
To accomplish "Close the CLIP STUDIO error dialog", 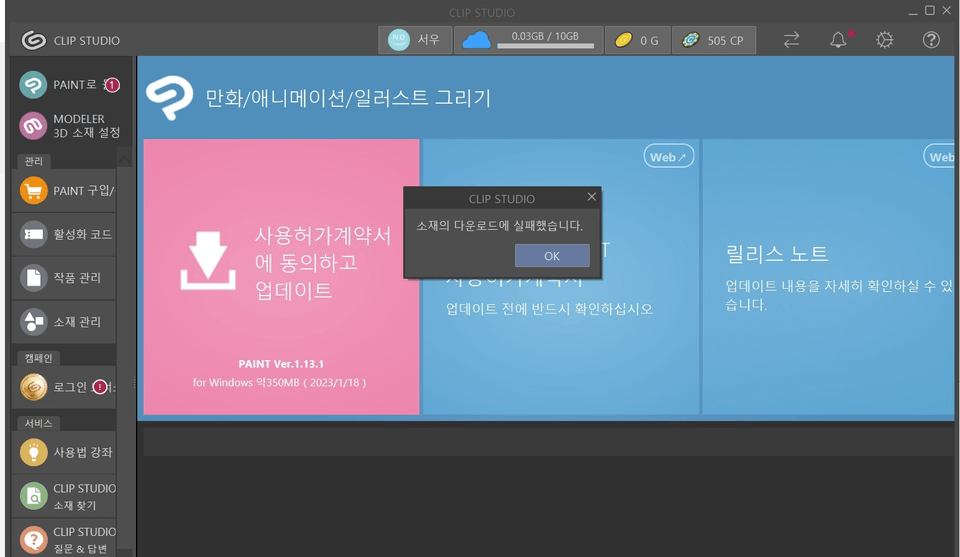I will click(591, 196).
